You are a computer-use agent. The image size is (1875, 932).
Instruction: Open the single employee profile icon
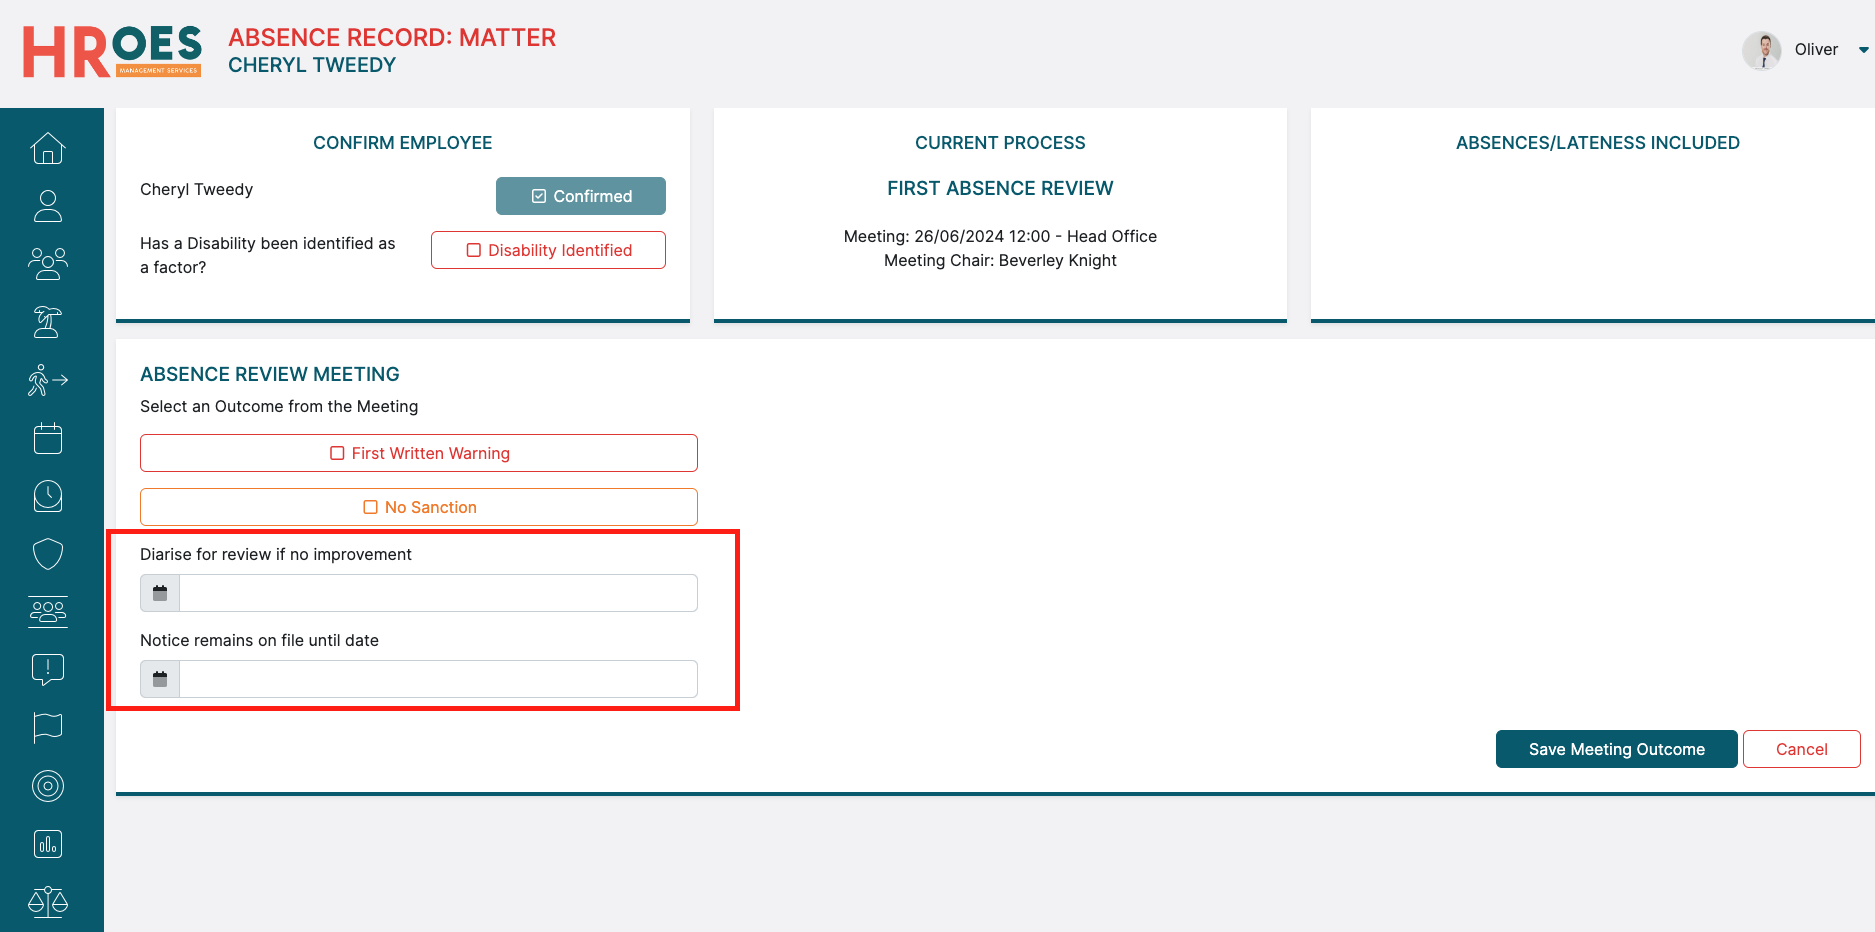(x=48, y=206)
